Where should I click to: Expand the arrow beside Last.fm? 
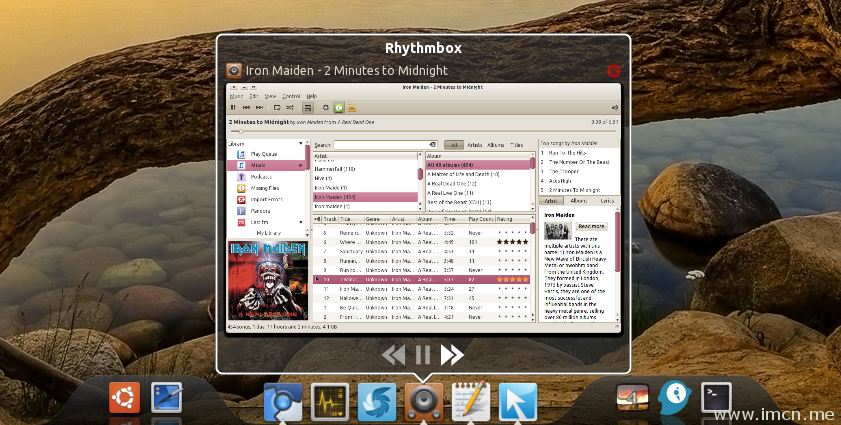point(300,222)
